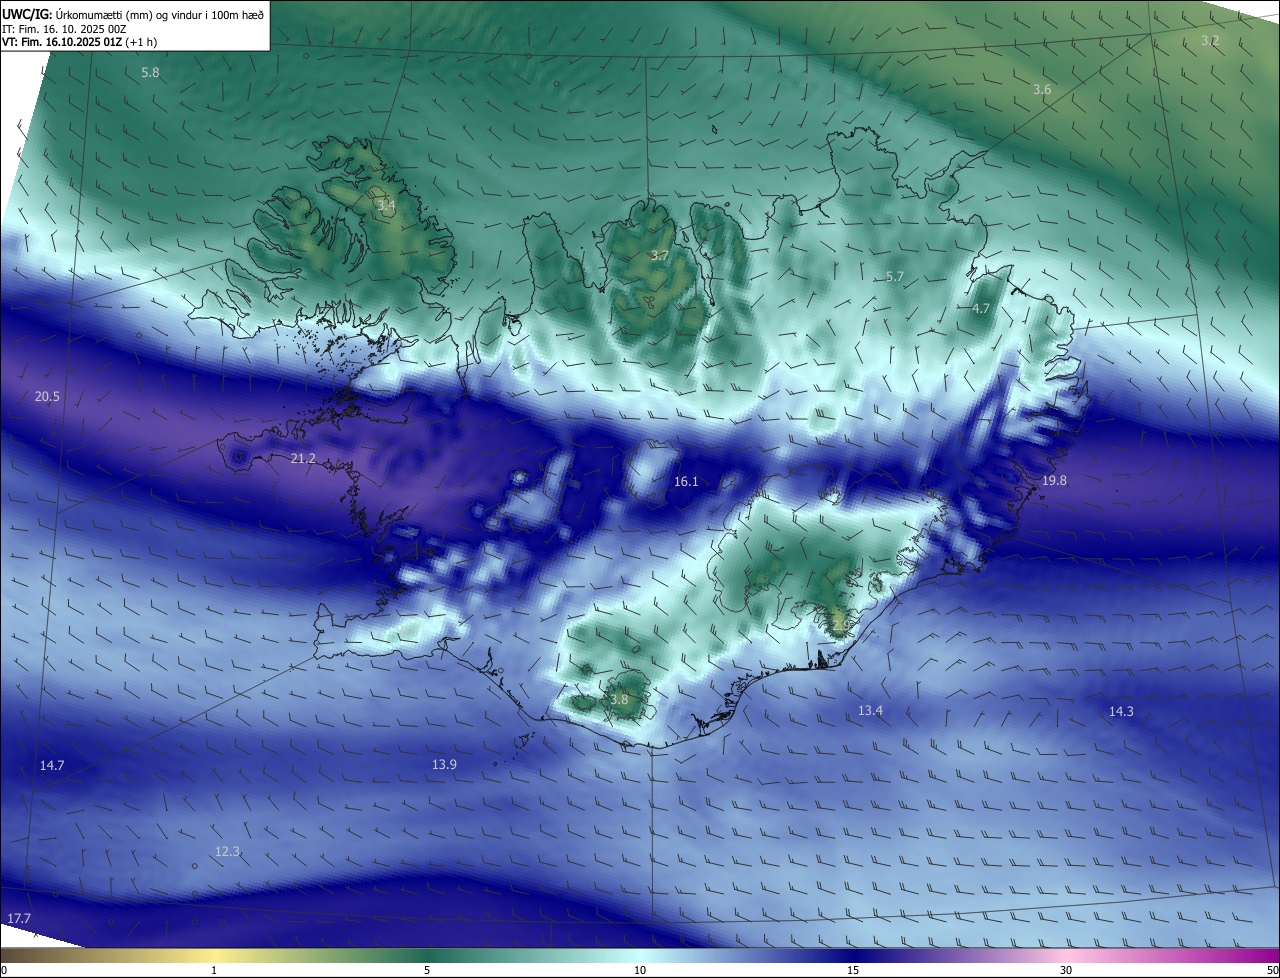Select the 3.8 value near the south coast

619,700
